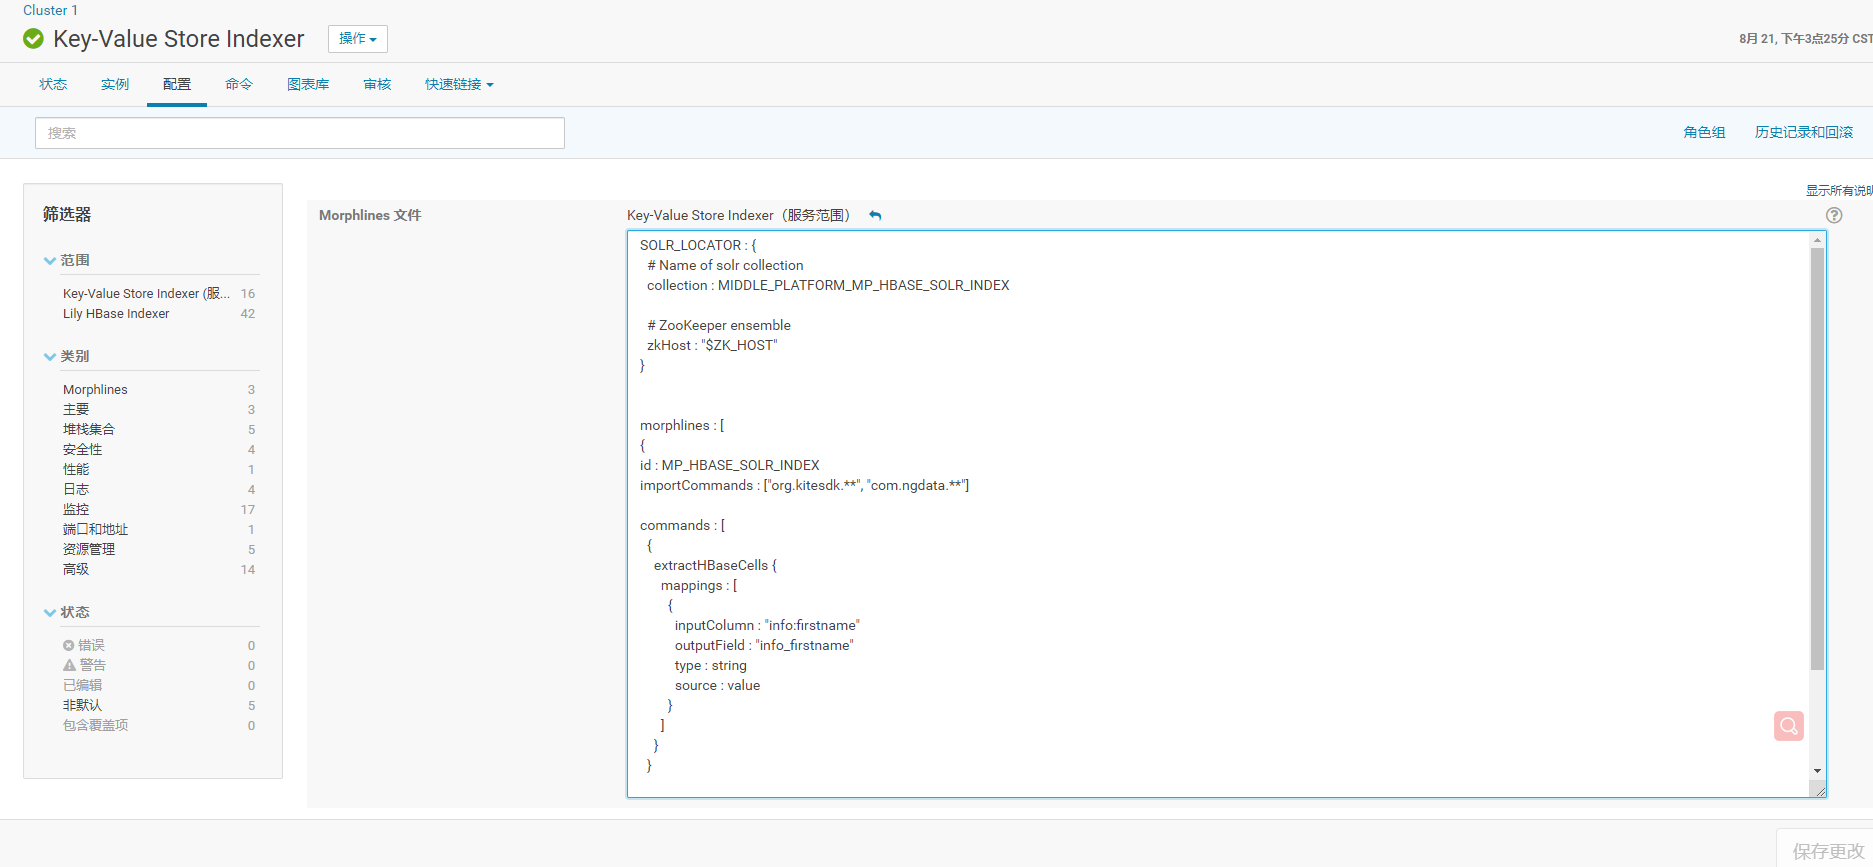Viewport: 1873px width, 867px height.
Task: Open the 图表库 charts library tab
Action: [x=308, y=84]
